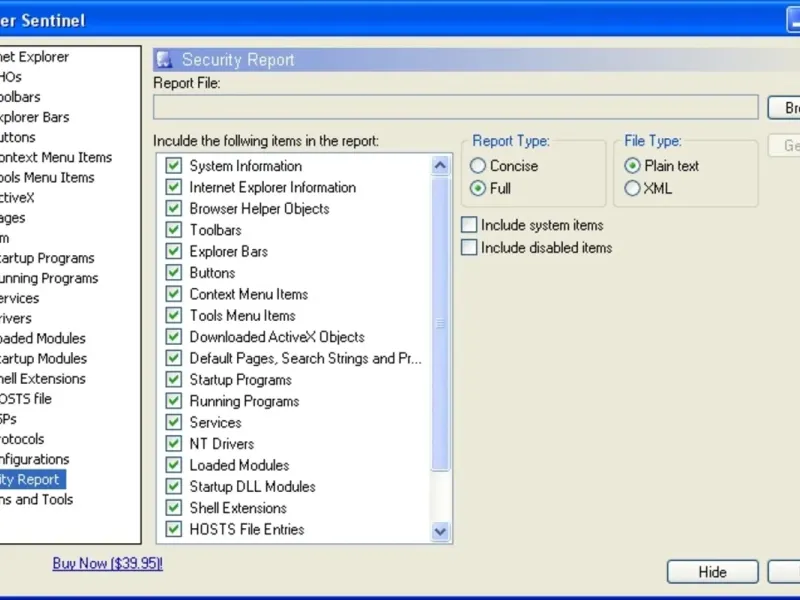The width and height of the screenshot is (800, 600).
Task: Select Explorer Bars in the left tree
Action: point(34,117)
